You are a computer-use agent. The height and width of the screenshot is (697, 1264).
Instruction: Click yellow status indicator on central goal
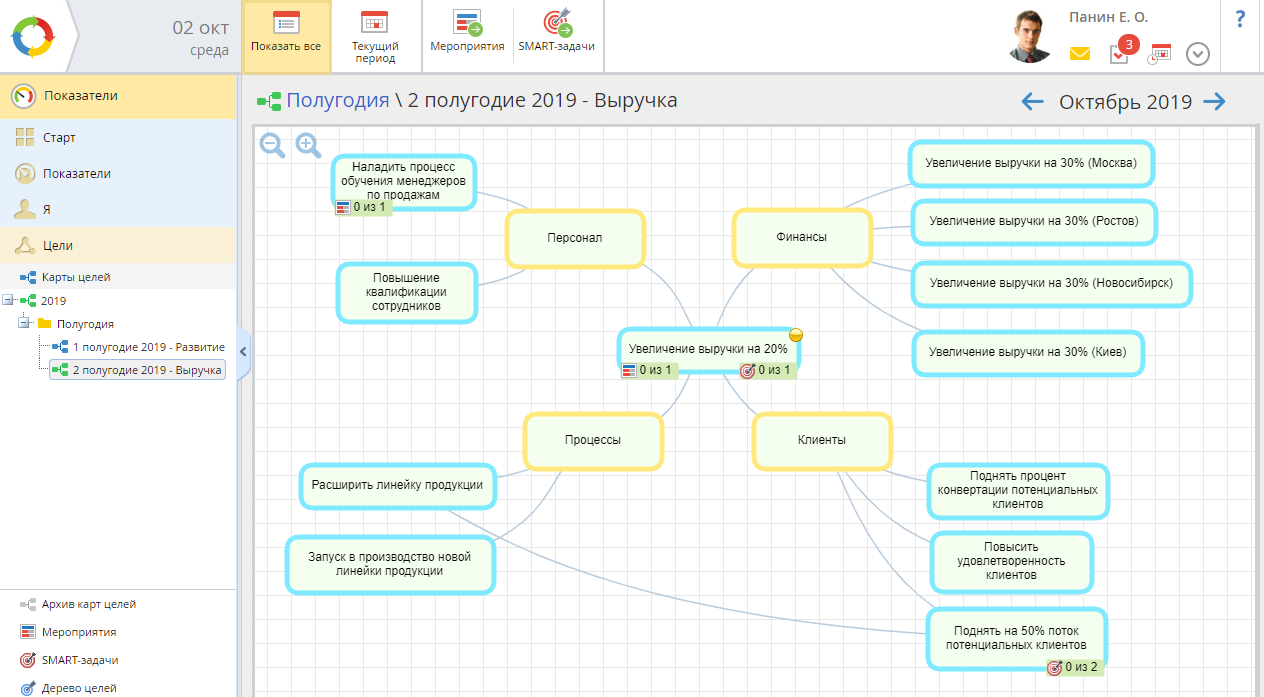pos(796,335)
